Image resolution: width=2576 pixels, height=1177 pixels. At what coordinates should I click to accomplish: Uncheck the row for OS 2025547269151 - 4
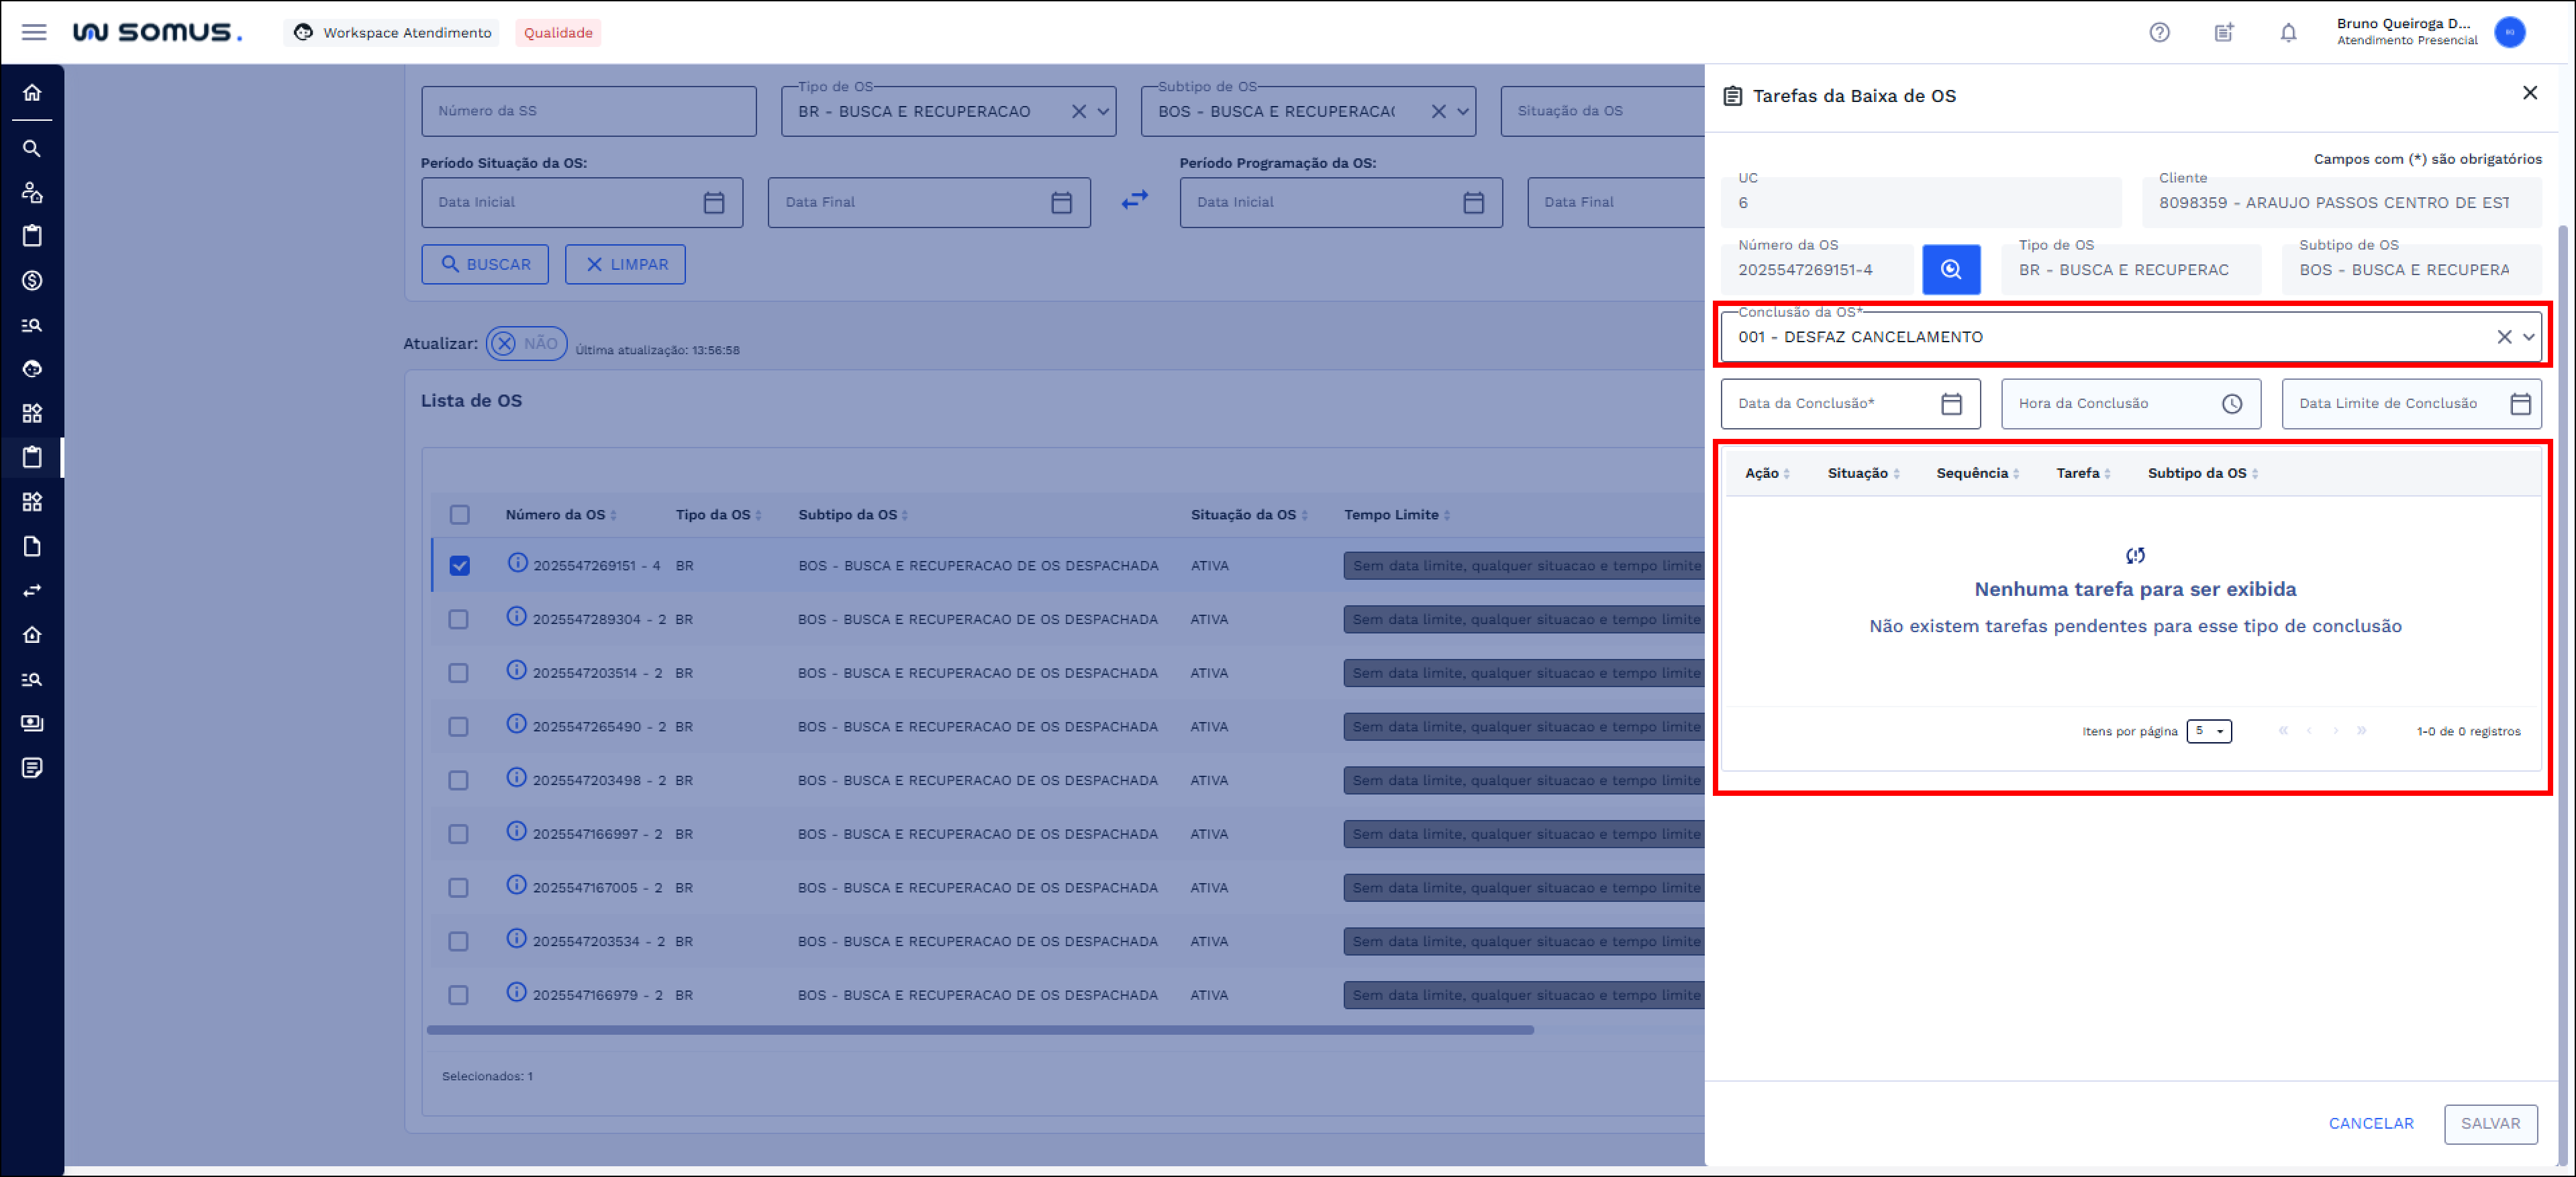point(460,565)
